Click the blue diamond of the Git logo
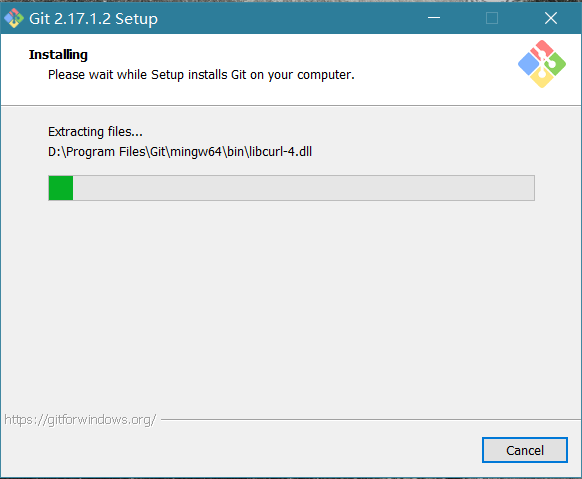This screenshot has height=479, width=582. (529, 64)
